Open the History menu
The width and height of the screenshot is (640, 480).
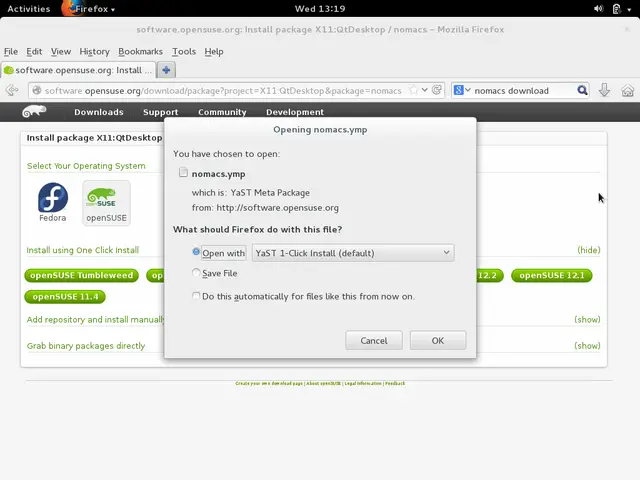(94, 51)
